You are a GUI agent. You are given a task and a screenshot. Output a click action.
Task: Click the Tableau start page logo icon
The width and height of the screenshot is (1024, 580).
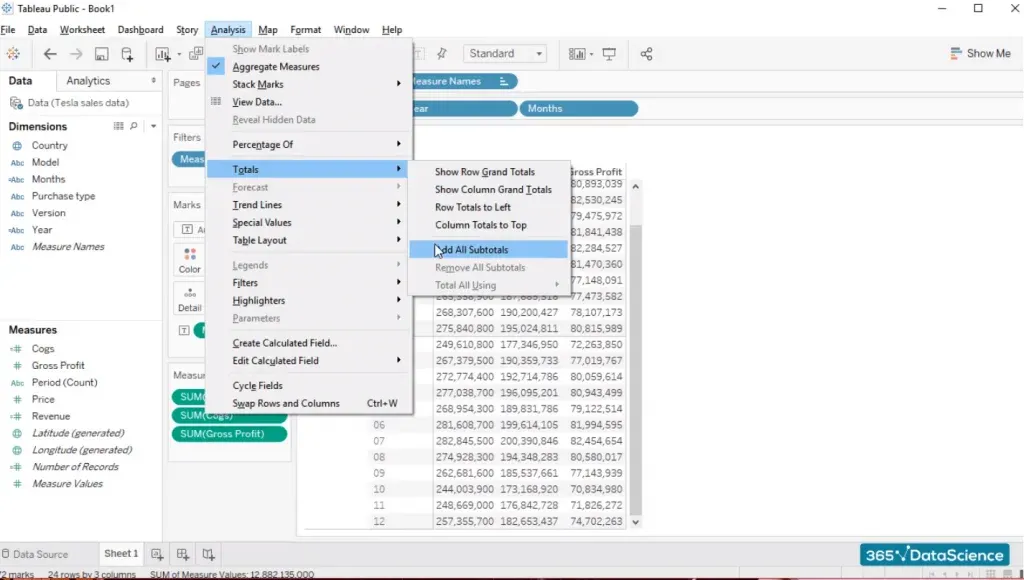click(13, 54)
